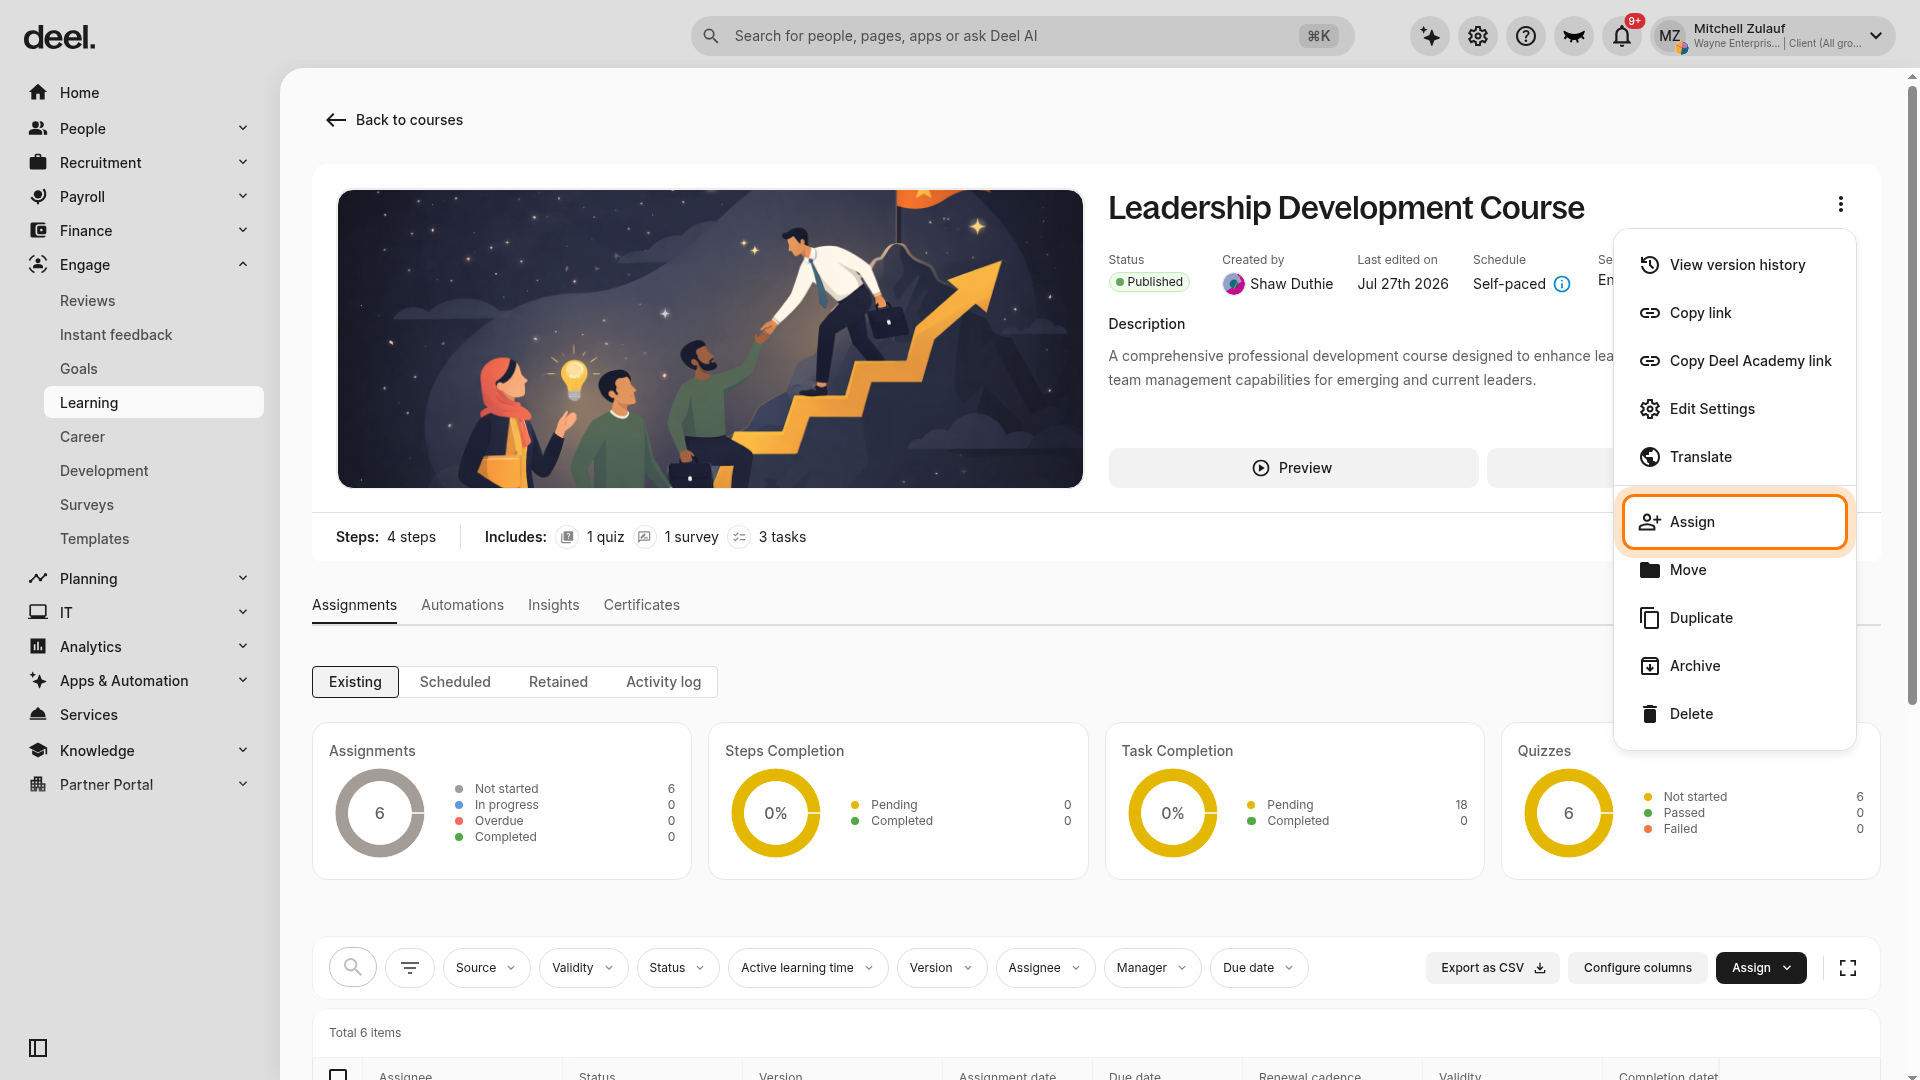Select Assign in the course menu
Image resolution: width=1920 pixels, height=1080 pixels.
coord(1734,522)
